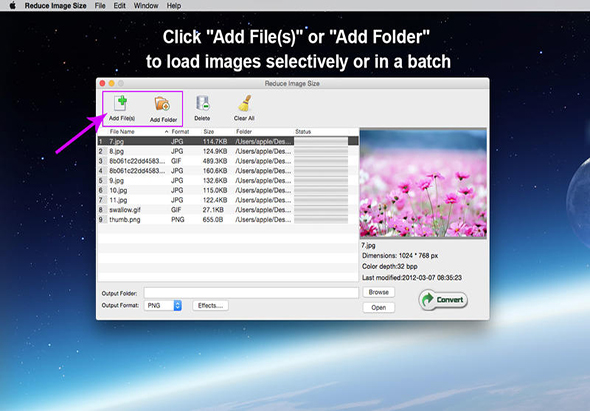Open the Edit menu
Image resolution: width=590 pixels, height=411 pixels.
[x=120, y=6]
